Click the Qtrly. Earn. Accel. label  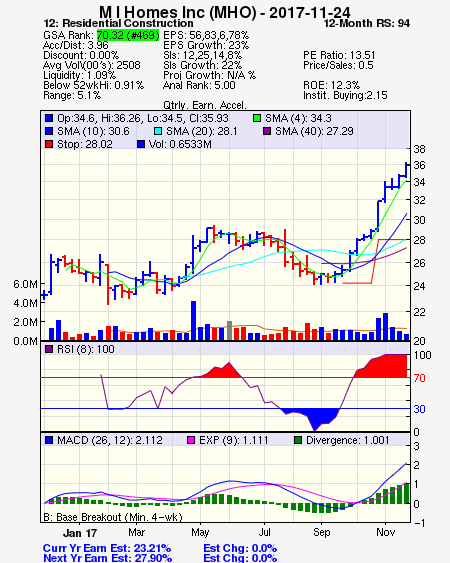point(205,105)
